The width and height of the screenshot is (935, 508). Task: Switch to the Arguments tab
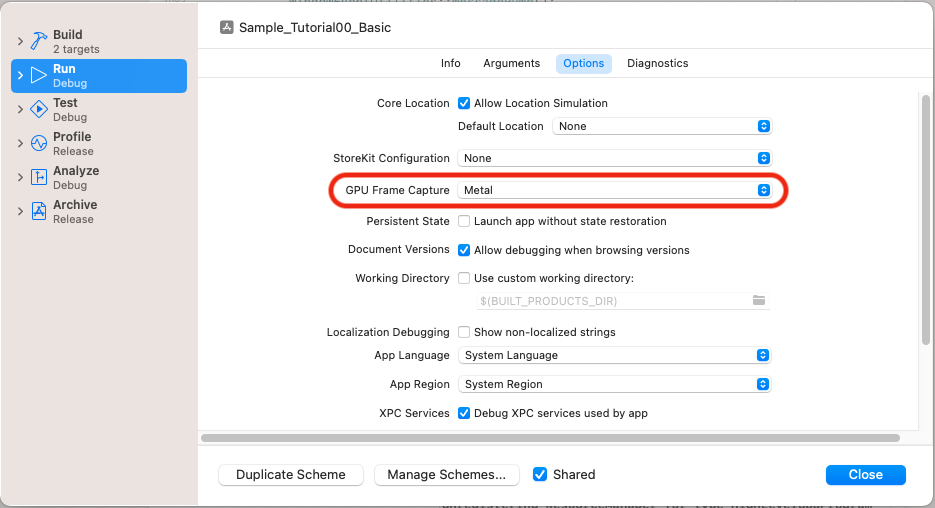click(512, 63)
